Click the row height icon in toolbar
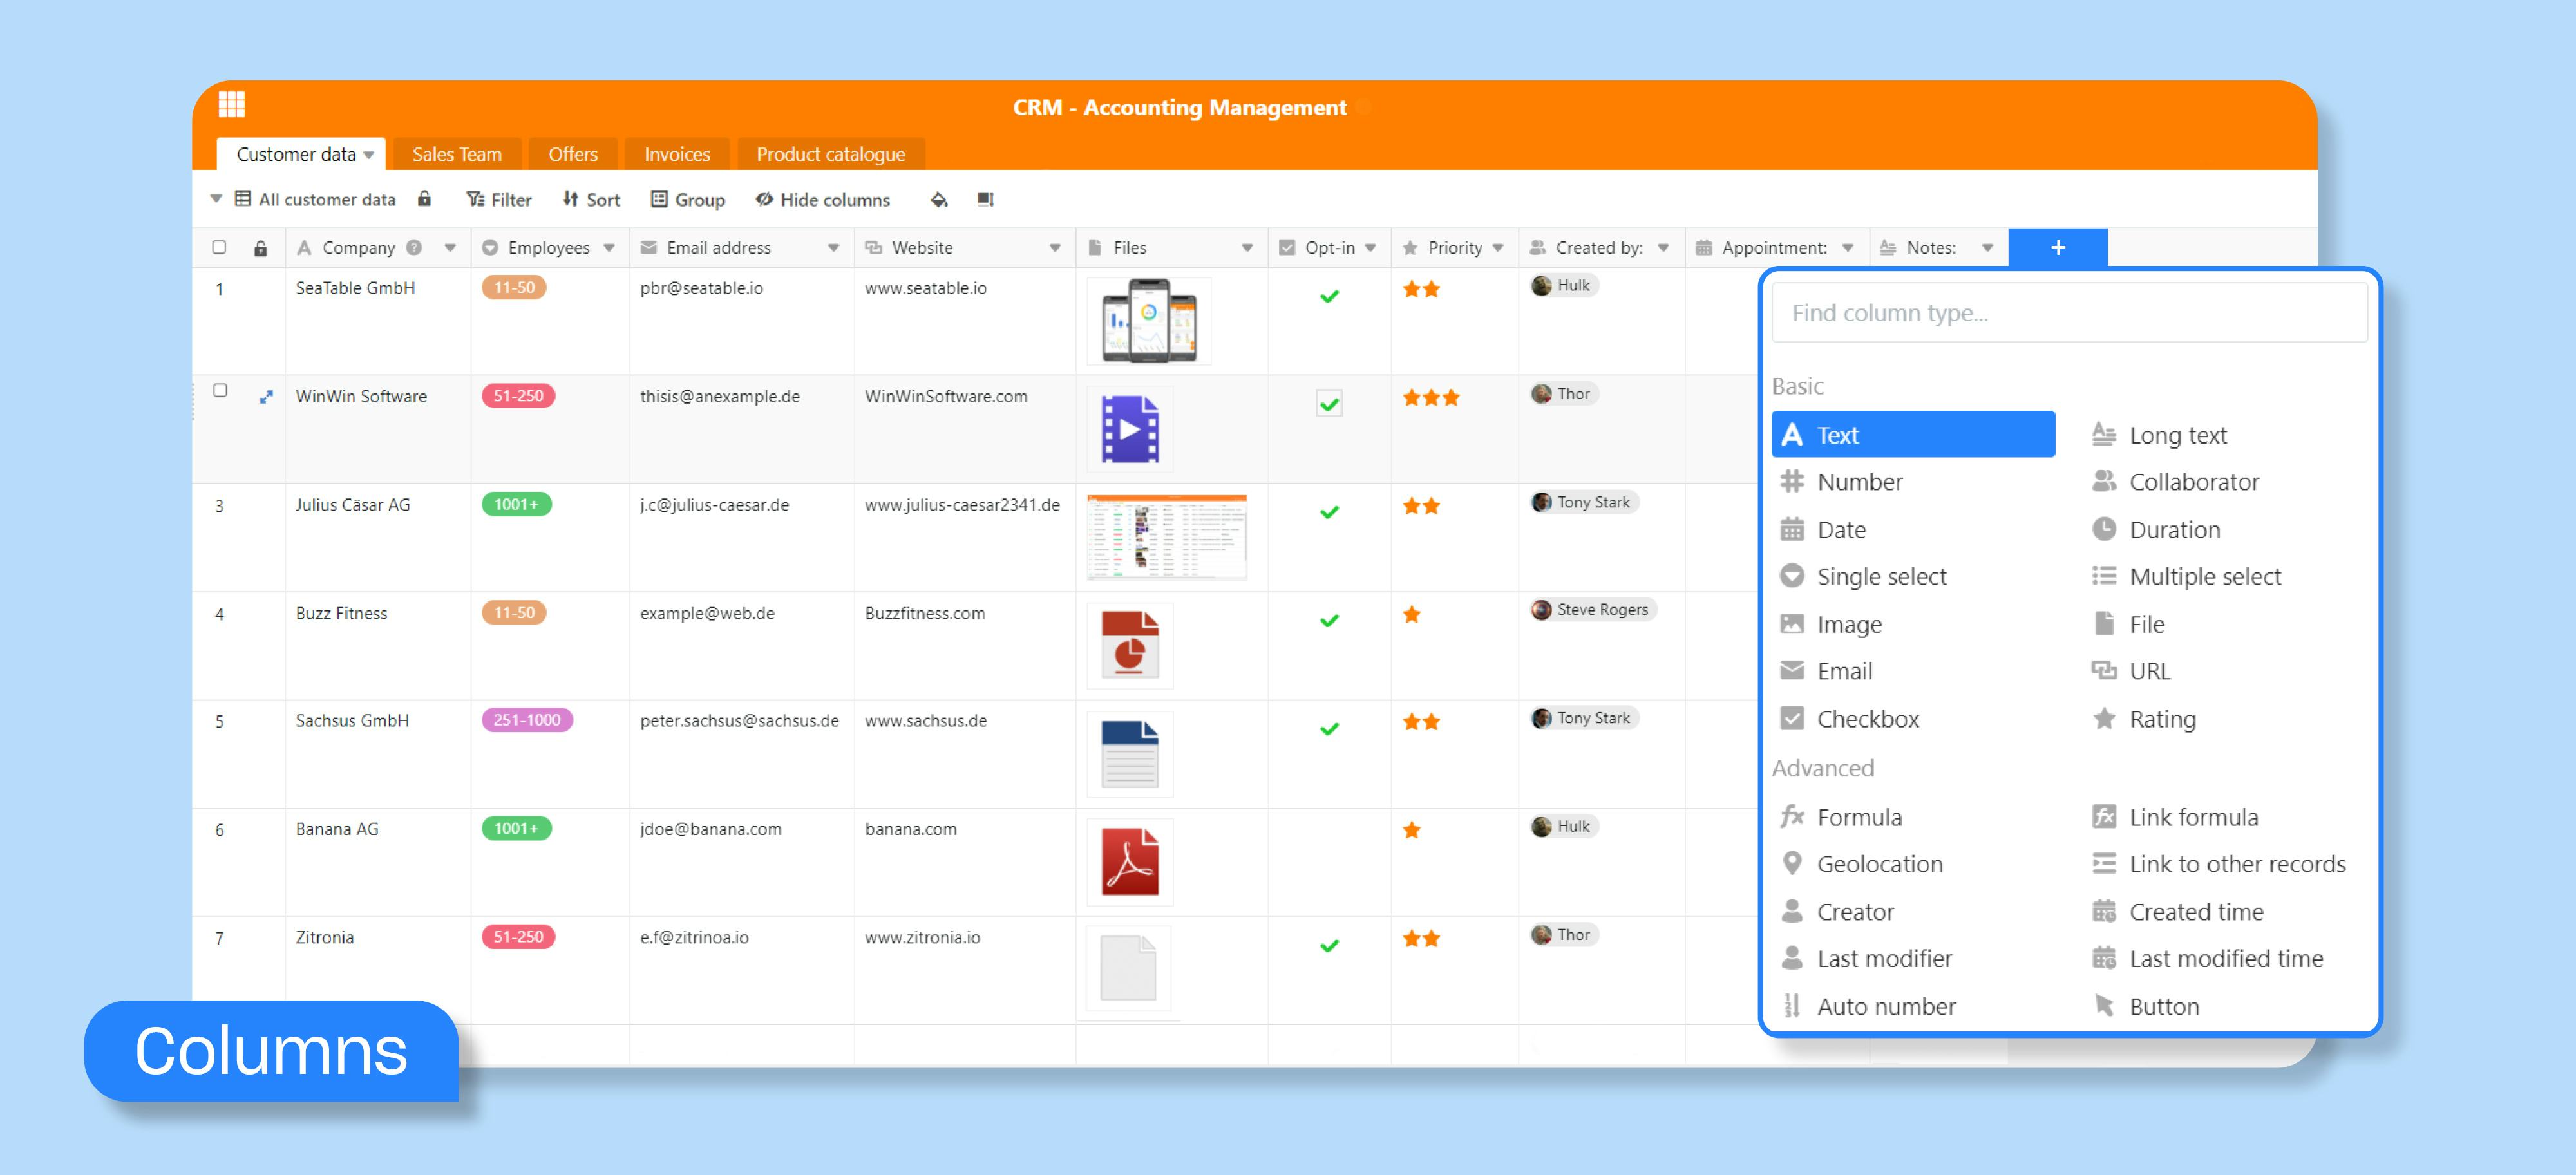Image resolution: width=2576 pixels, height=1175 pixels. click(985, 199)
